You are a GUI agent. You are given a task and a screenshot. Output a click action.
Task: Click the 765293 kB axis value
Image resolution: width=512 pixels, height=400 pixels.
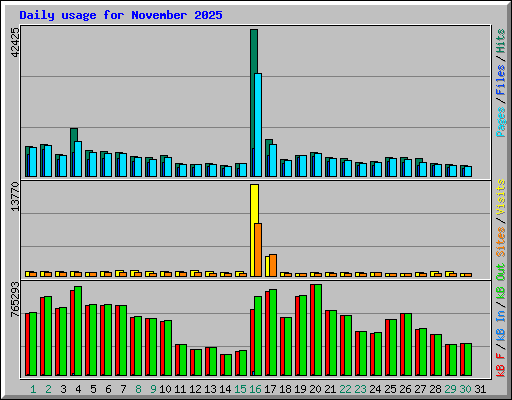pos(15,299)
